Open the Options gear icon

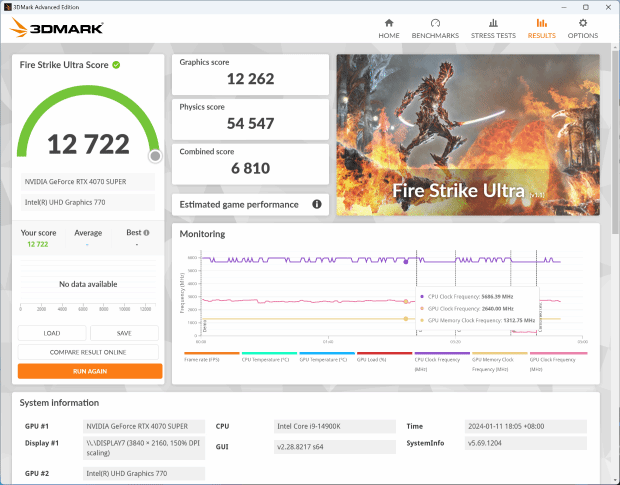[x=582, y=23]
